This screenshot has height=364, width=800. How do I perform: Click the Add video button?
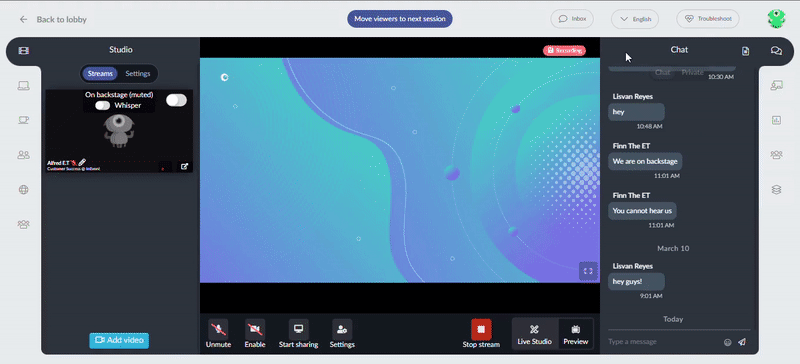[x=119, y=341]
